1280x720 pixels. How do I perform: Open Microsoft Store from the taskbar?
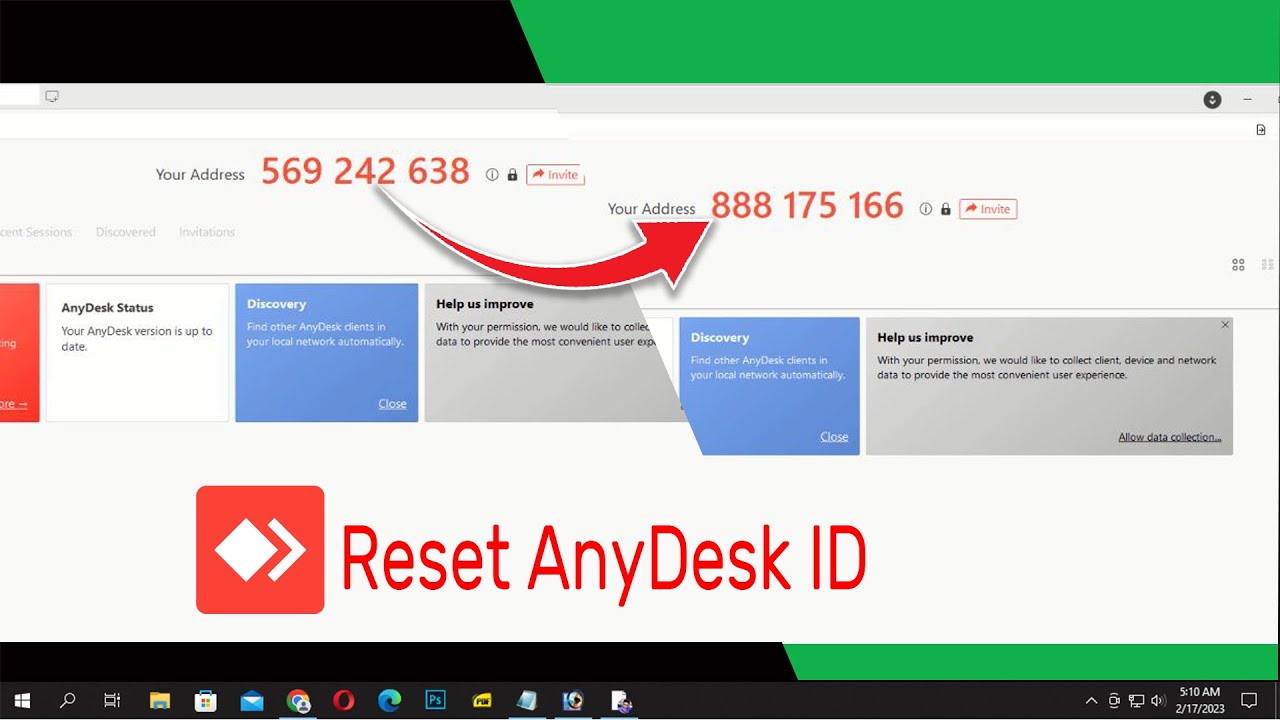206,700
